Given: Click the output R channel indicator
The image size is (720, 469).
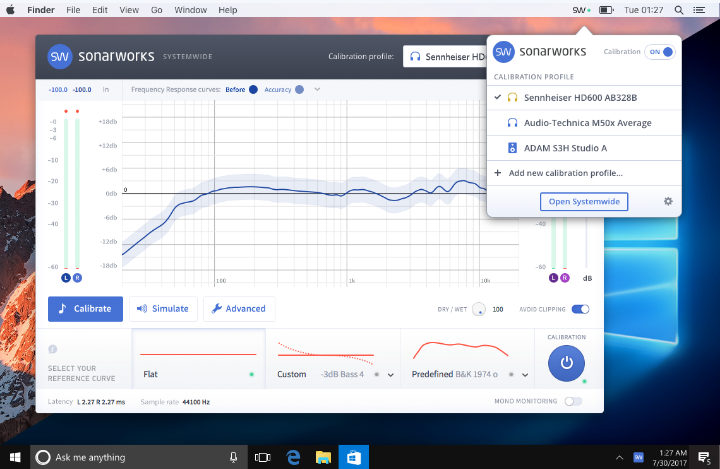Looking at the screenshot, I should point(565,278).
